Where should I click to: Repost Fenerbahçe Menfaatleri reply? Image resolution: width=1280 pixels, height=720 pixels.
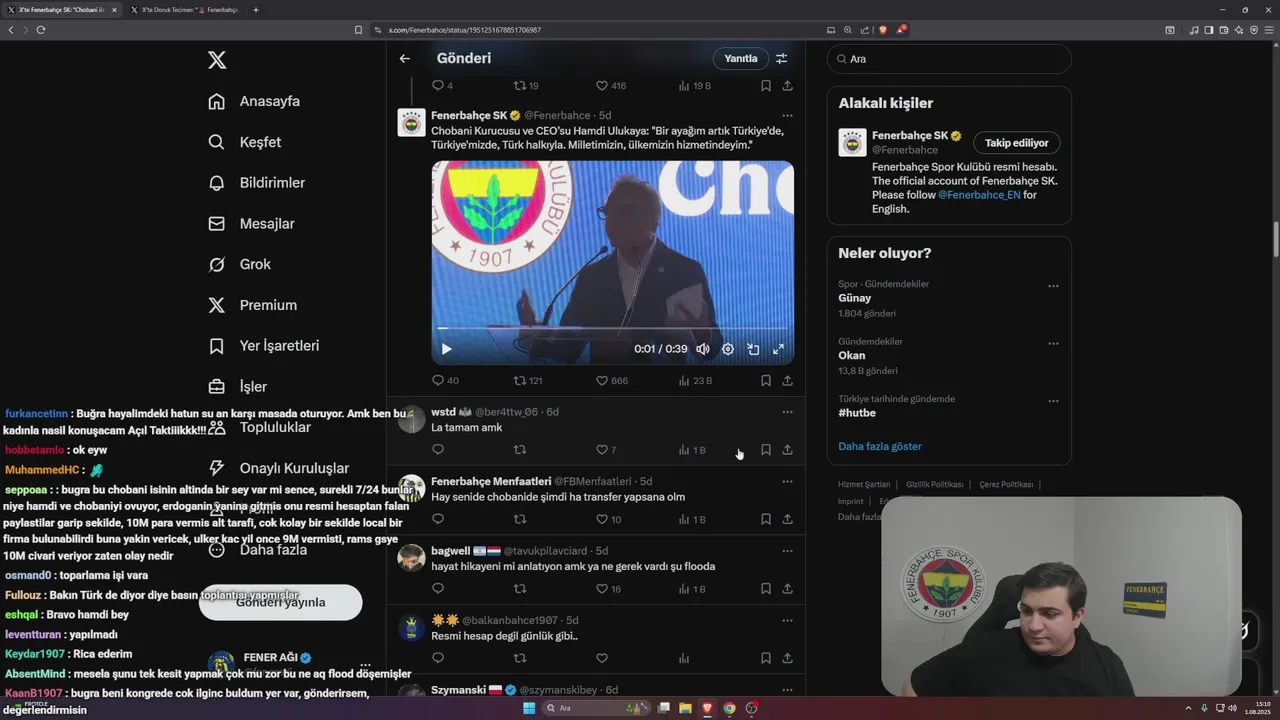(x=520, y=519)
